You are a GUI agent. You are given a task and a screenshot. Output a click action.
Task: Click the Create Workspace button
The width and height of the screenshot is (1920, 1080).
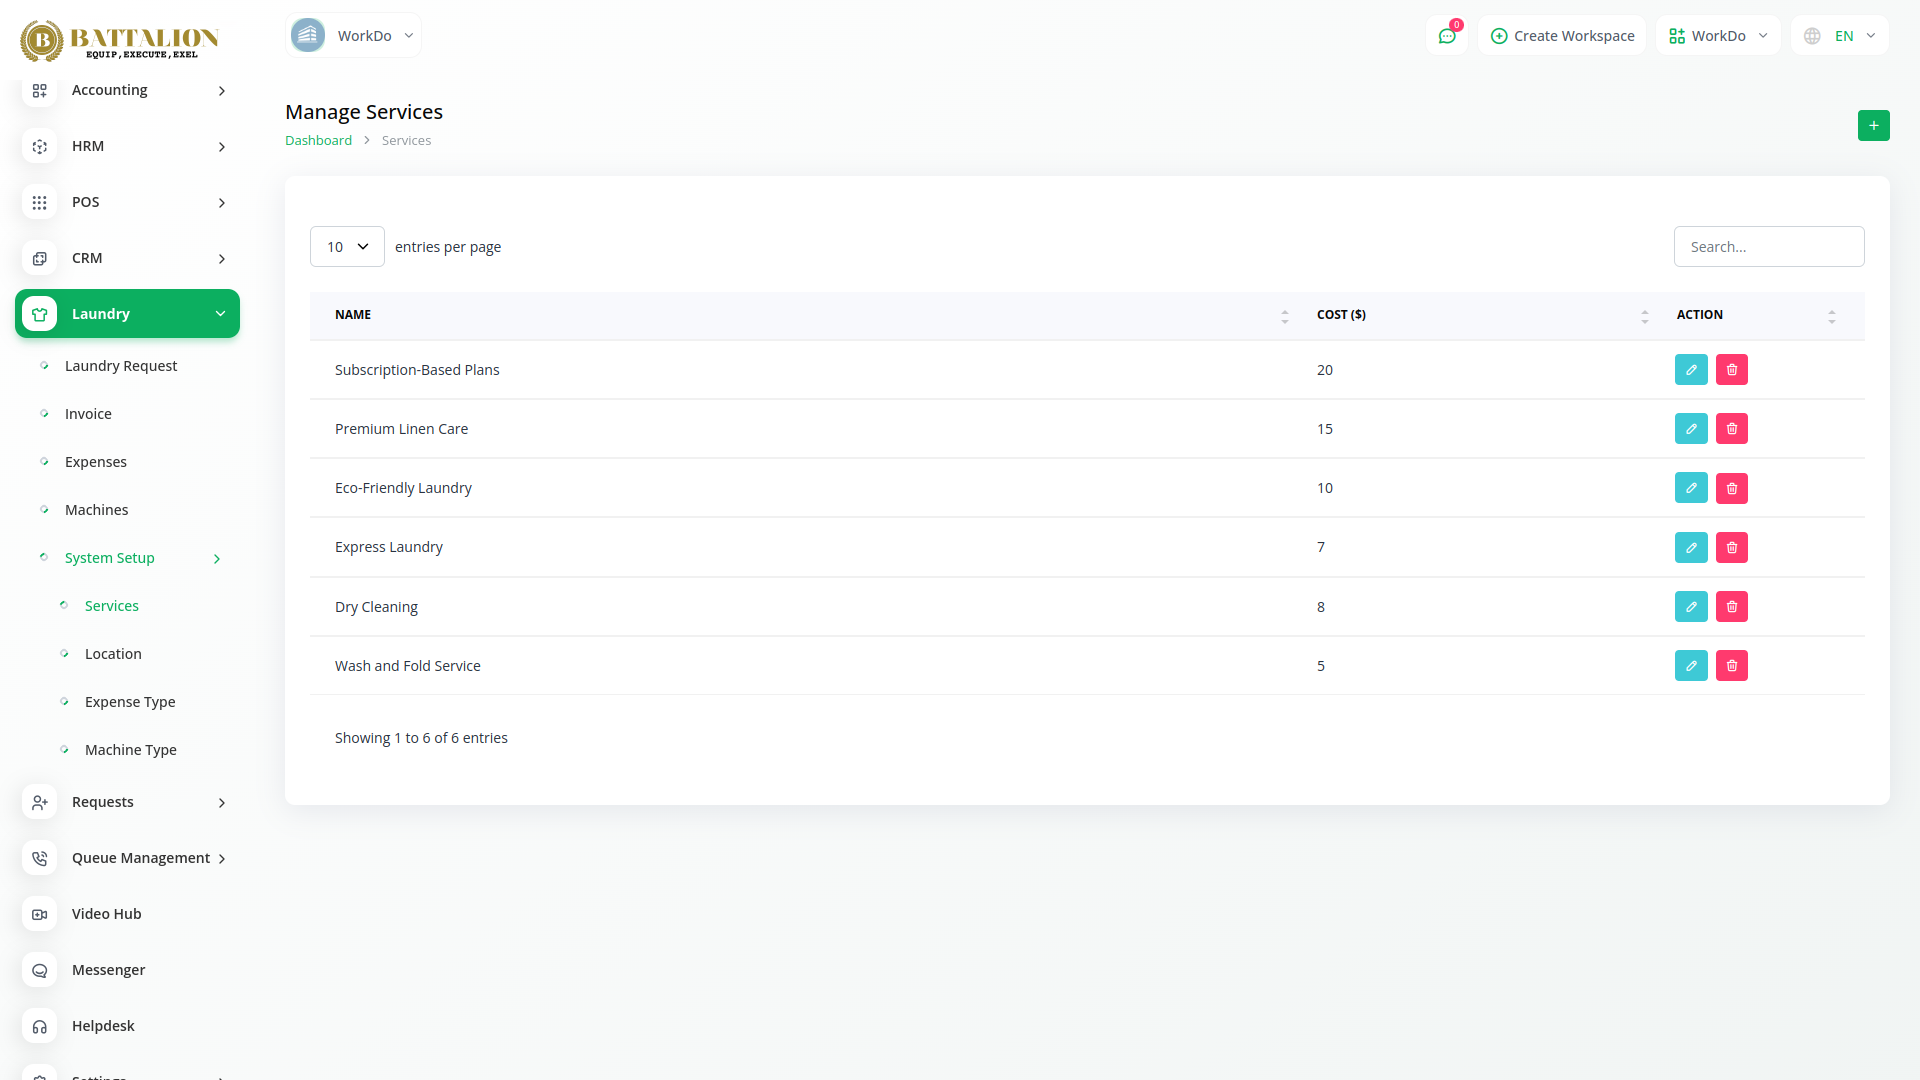[1562, 36]
